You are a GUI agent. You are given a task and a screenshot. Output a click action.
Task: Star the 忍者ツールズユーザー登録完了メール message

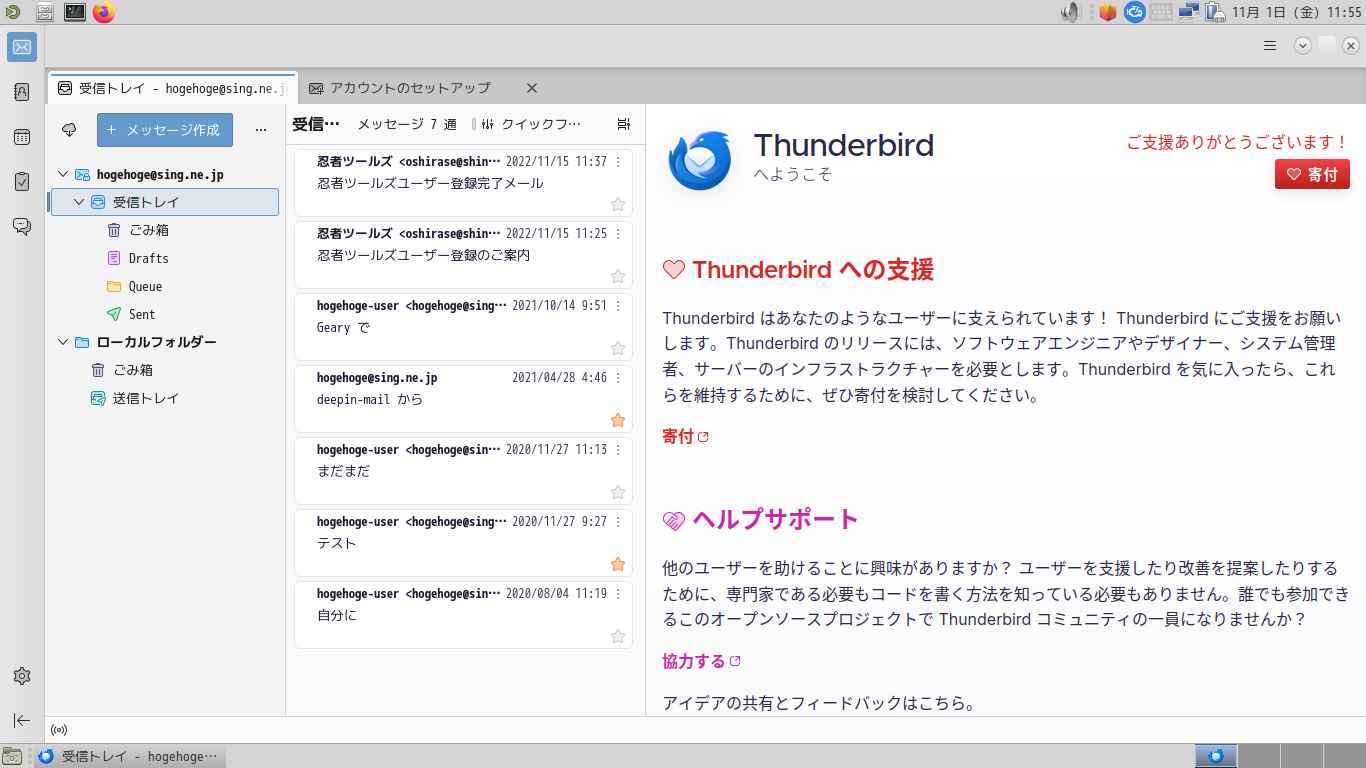[618, 204]
